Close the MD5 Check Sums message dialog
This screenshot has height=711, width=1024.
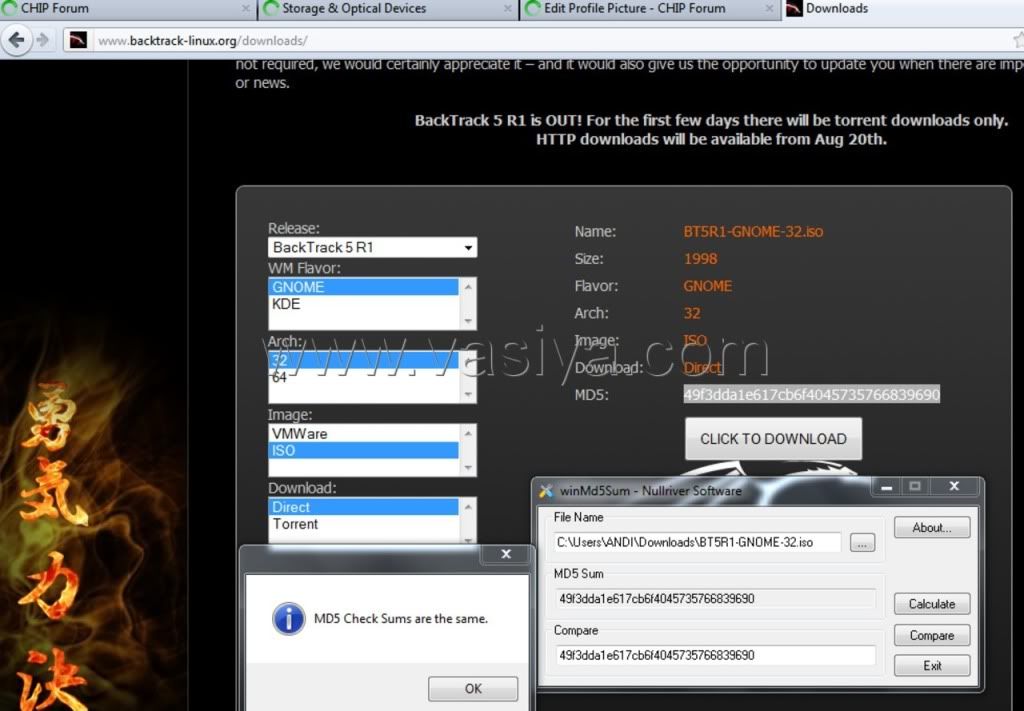pyautogui.click(x=506, y=554)
